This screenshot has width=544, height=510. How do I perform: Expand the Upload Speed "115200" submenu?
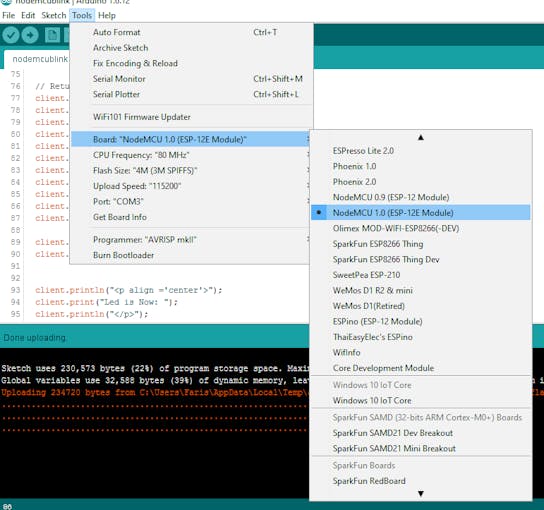coord(190,186)
